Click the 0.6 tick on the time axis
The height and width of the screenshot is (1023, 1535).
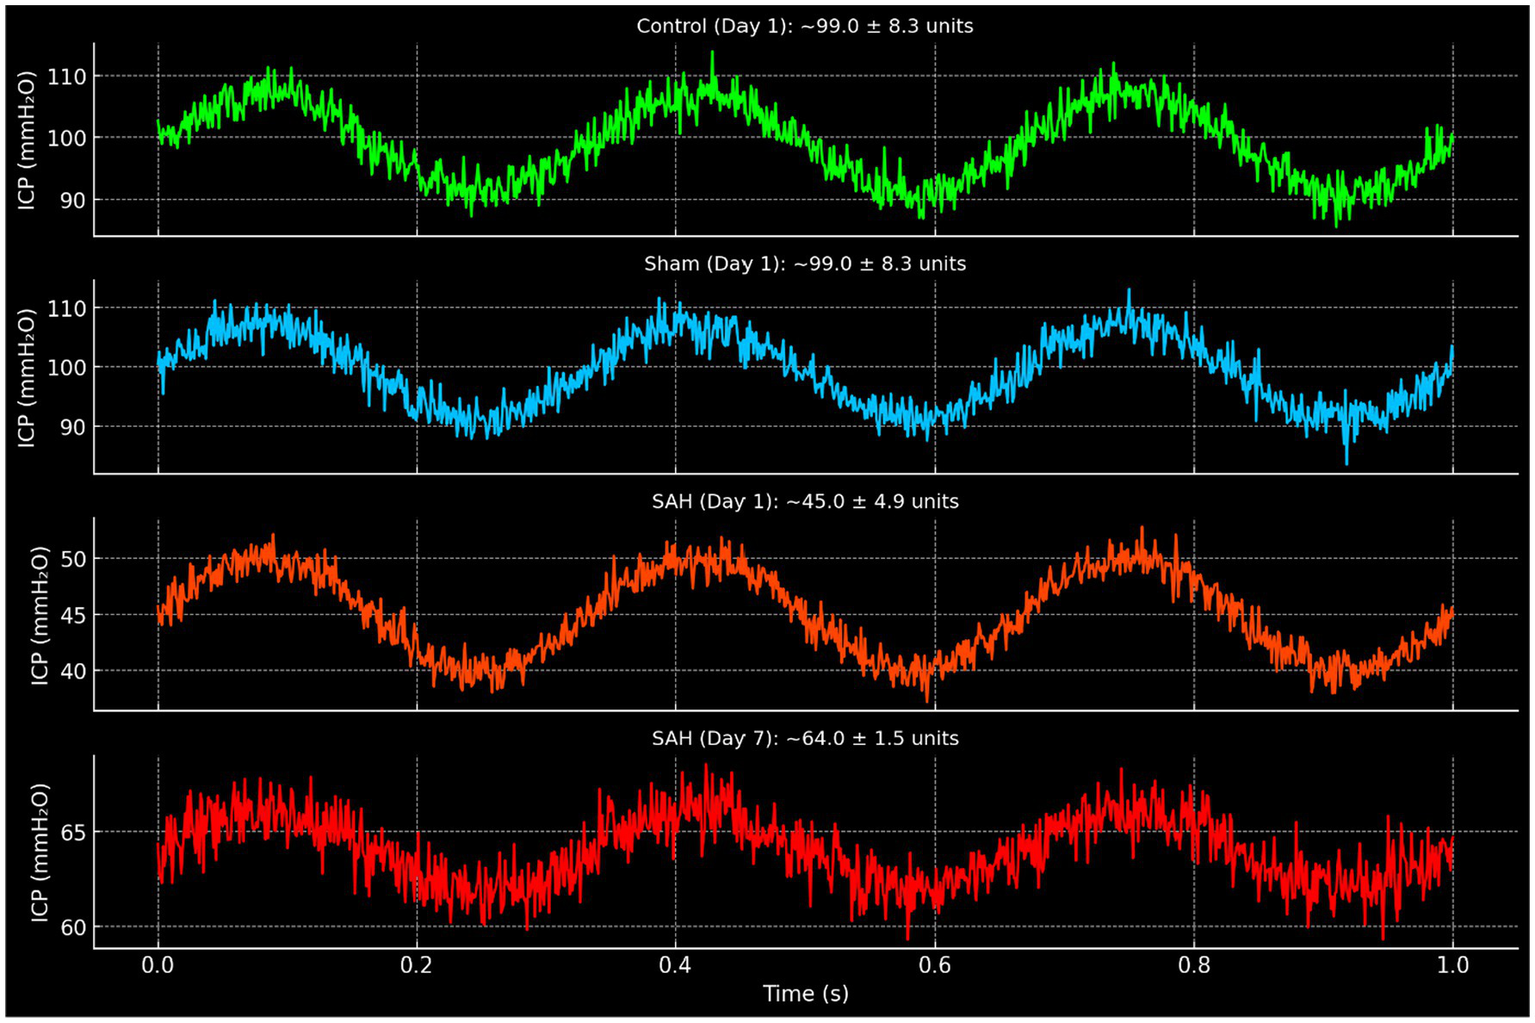(934, 965)
